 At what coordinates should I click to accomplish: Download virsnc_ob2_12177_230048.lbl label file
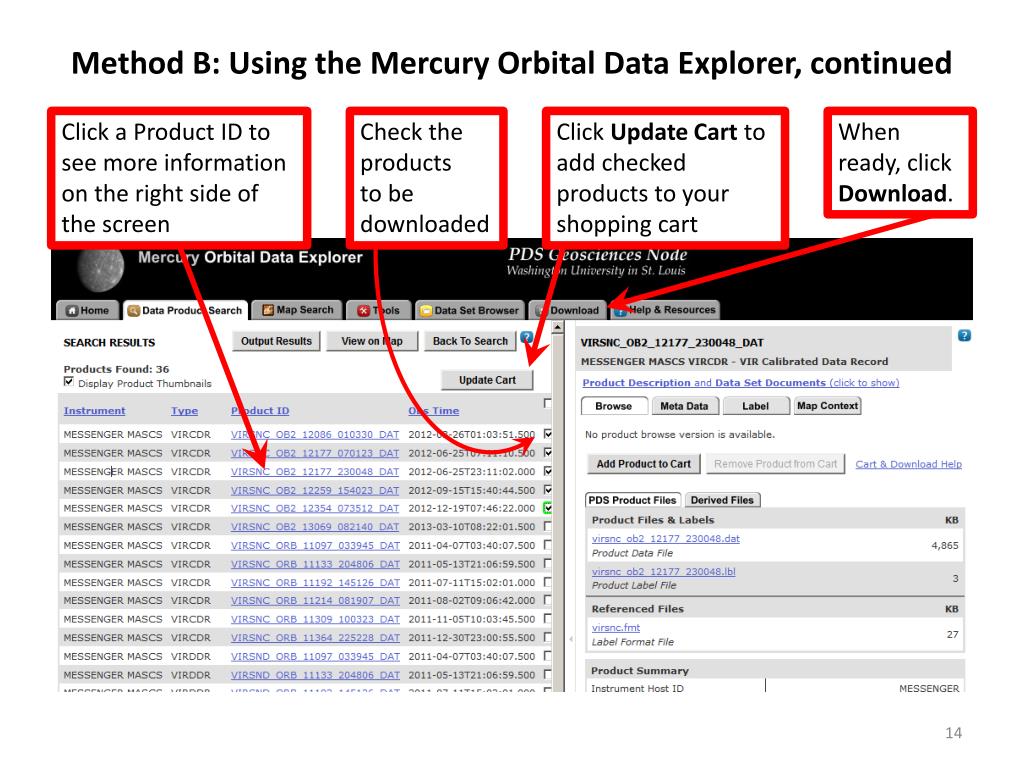[x=664, y=571]
